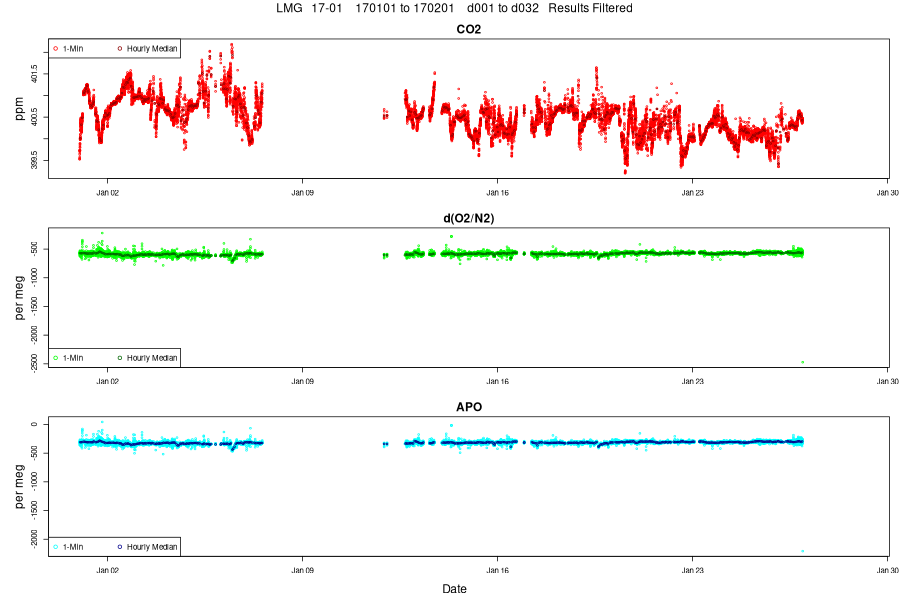Click '-1000' y-axis tick on d(O2/N2) plot
The image size is (900, 600).
pos(34,277)
